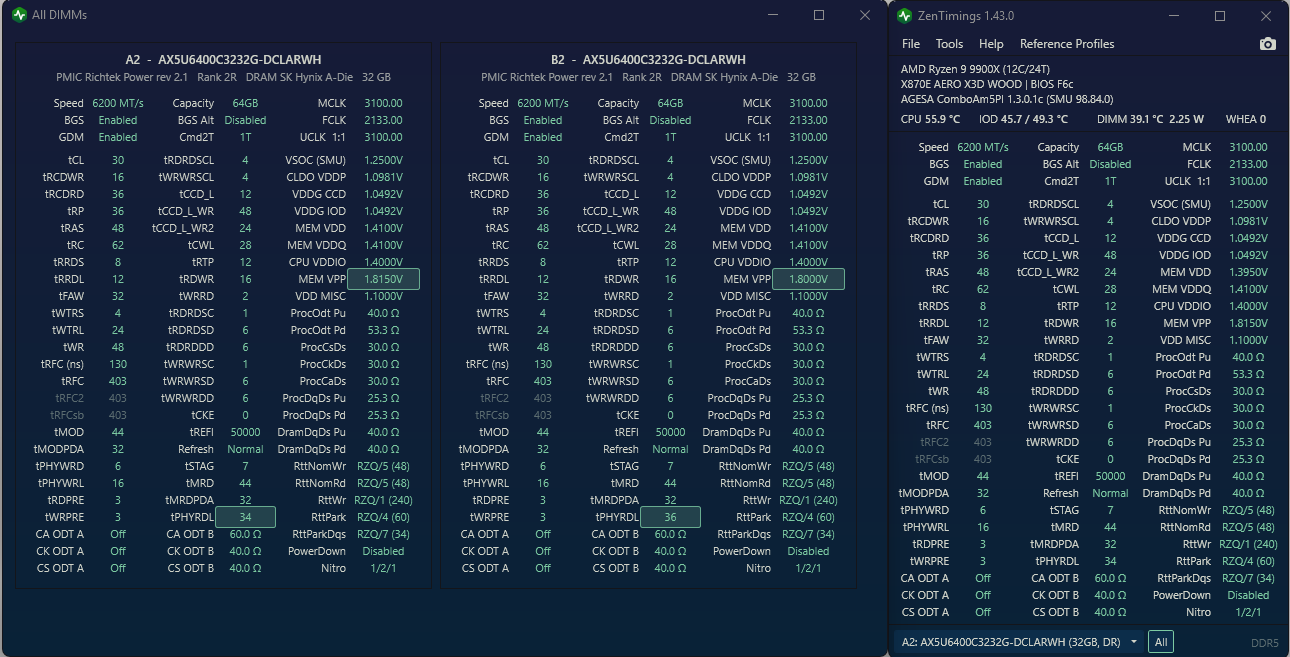Minimize the All DIMMs window

click(773, 15)
